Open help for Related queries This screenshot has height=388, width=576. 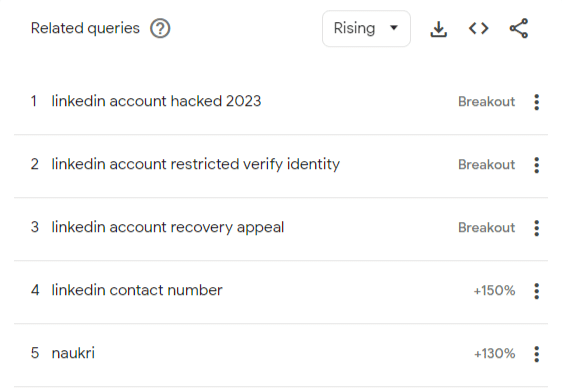coord(160,28)
